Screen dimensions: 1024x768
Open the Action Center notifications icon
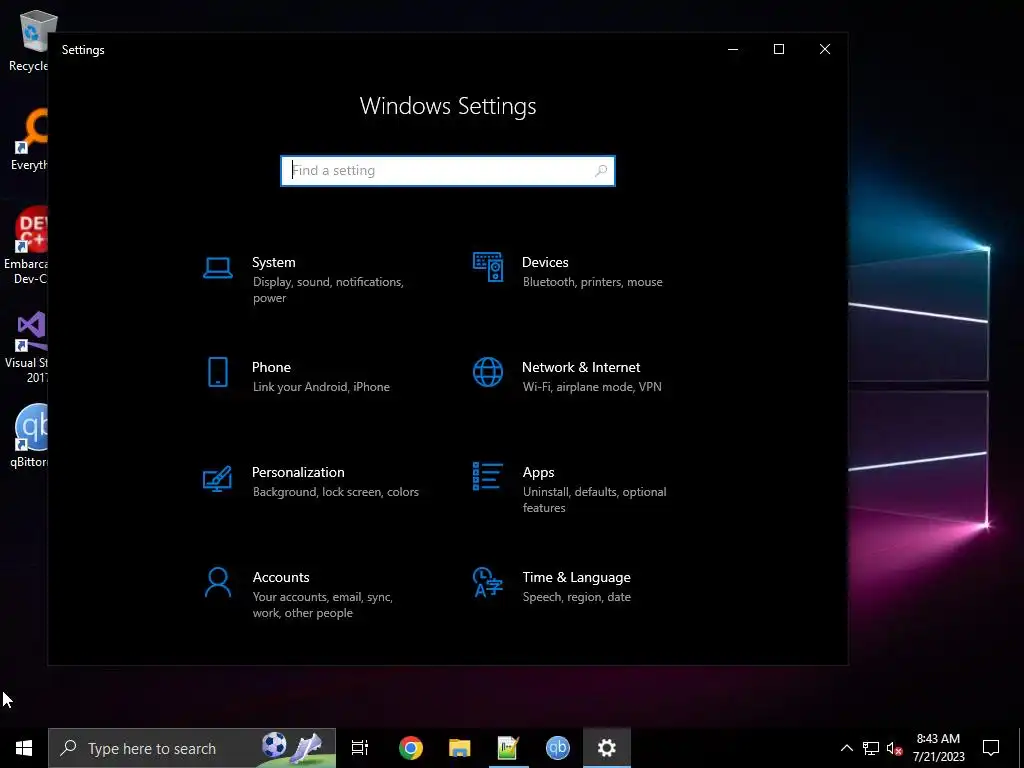coord(991,748)
